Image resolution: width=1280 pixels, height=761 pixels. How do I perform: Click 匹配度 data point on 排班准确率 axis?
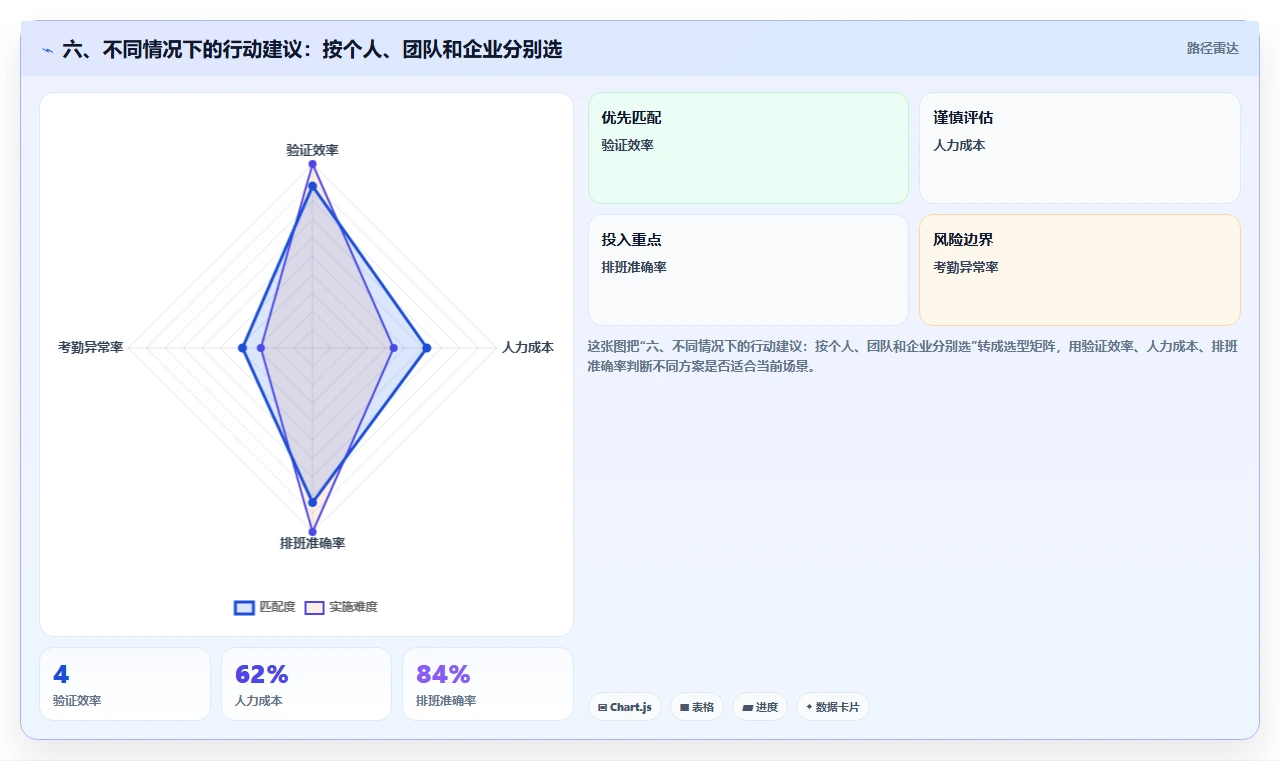coord(312,502)
